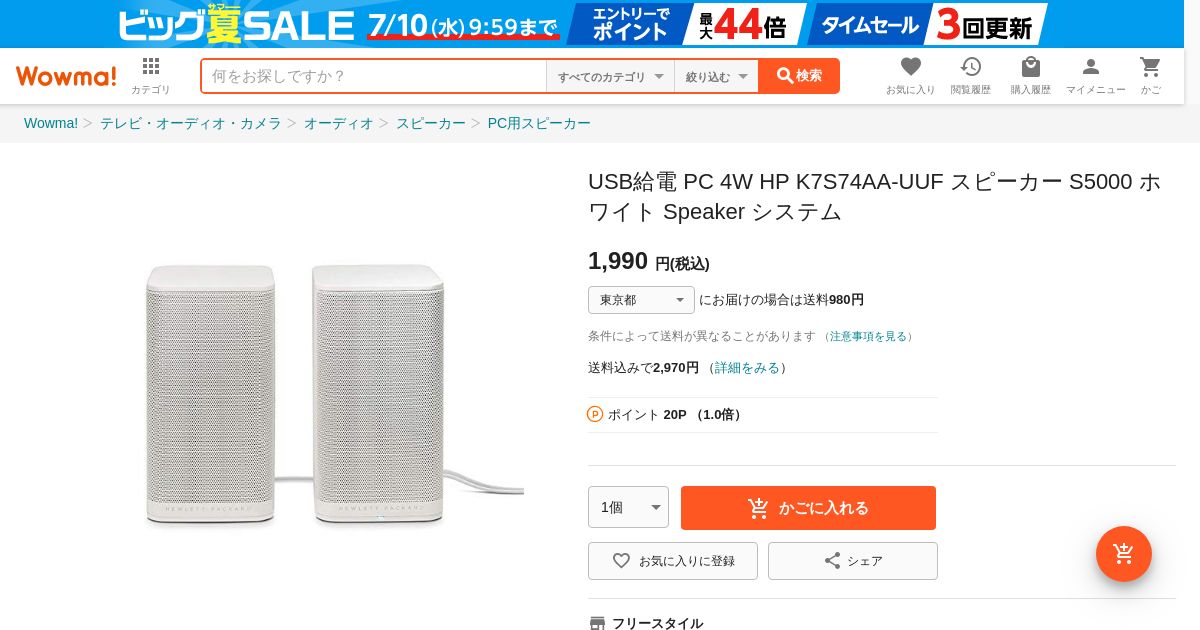Click the Wowma! logo
This screenshot has width=1200, height=630.
click(66, 76)
